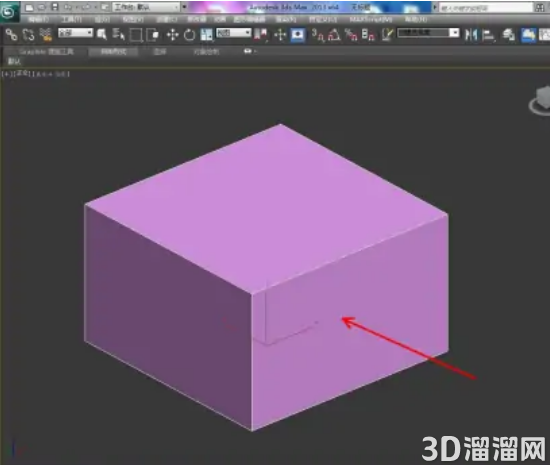This screenshot has width=550, height=465.
Task: Select the Bind to Space Warp tool
Action: coord(46,34)
